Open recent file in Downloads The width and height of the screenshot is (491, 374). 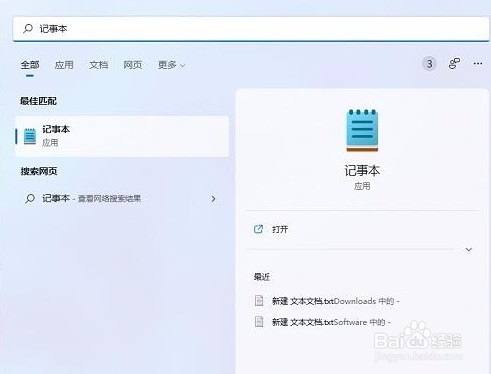click(335, 301)
